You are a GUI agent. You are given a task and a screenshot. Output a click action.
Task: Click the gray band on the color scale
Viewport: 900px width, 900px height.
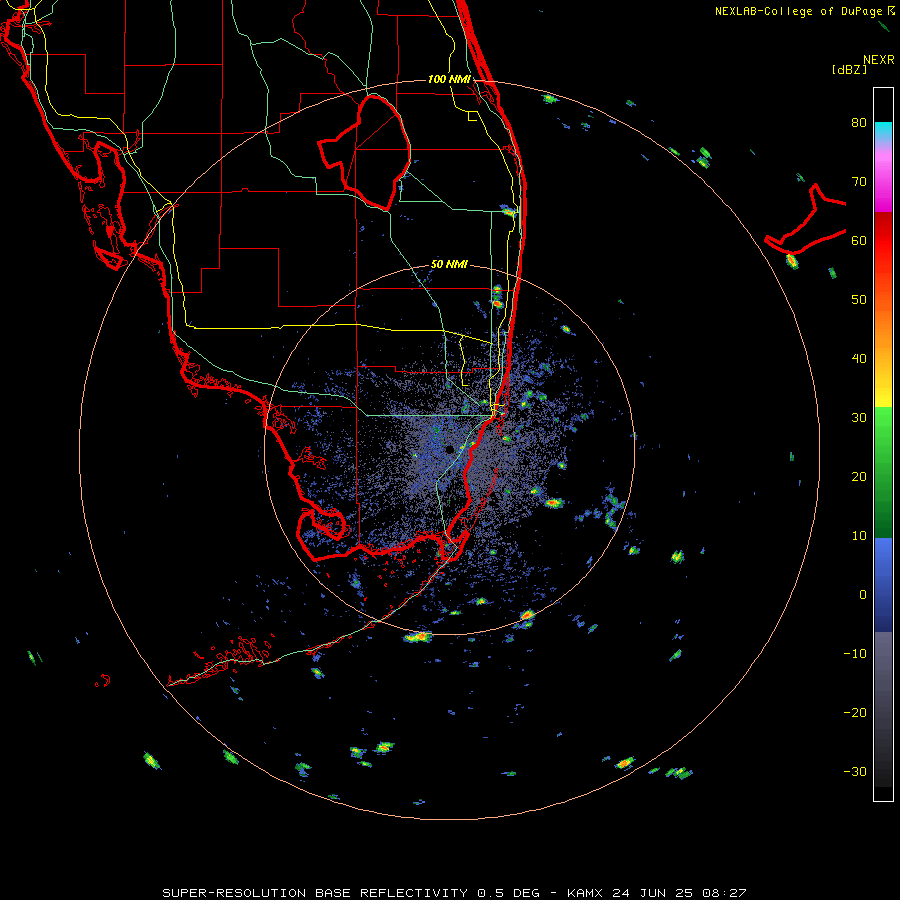point(883,709)
